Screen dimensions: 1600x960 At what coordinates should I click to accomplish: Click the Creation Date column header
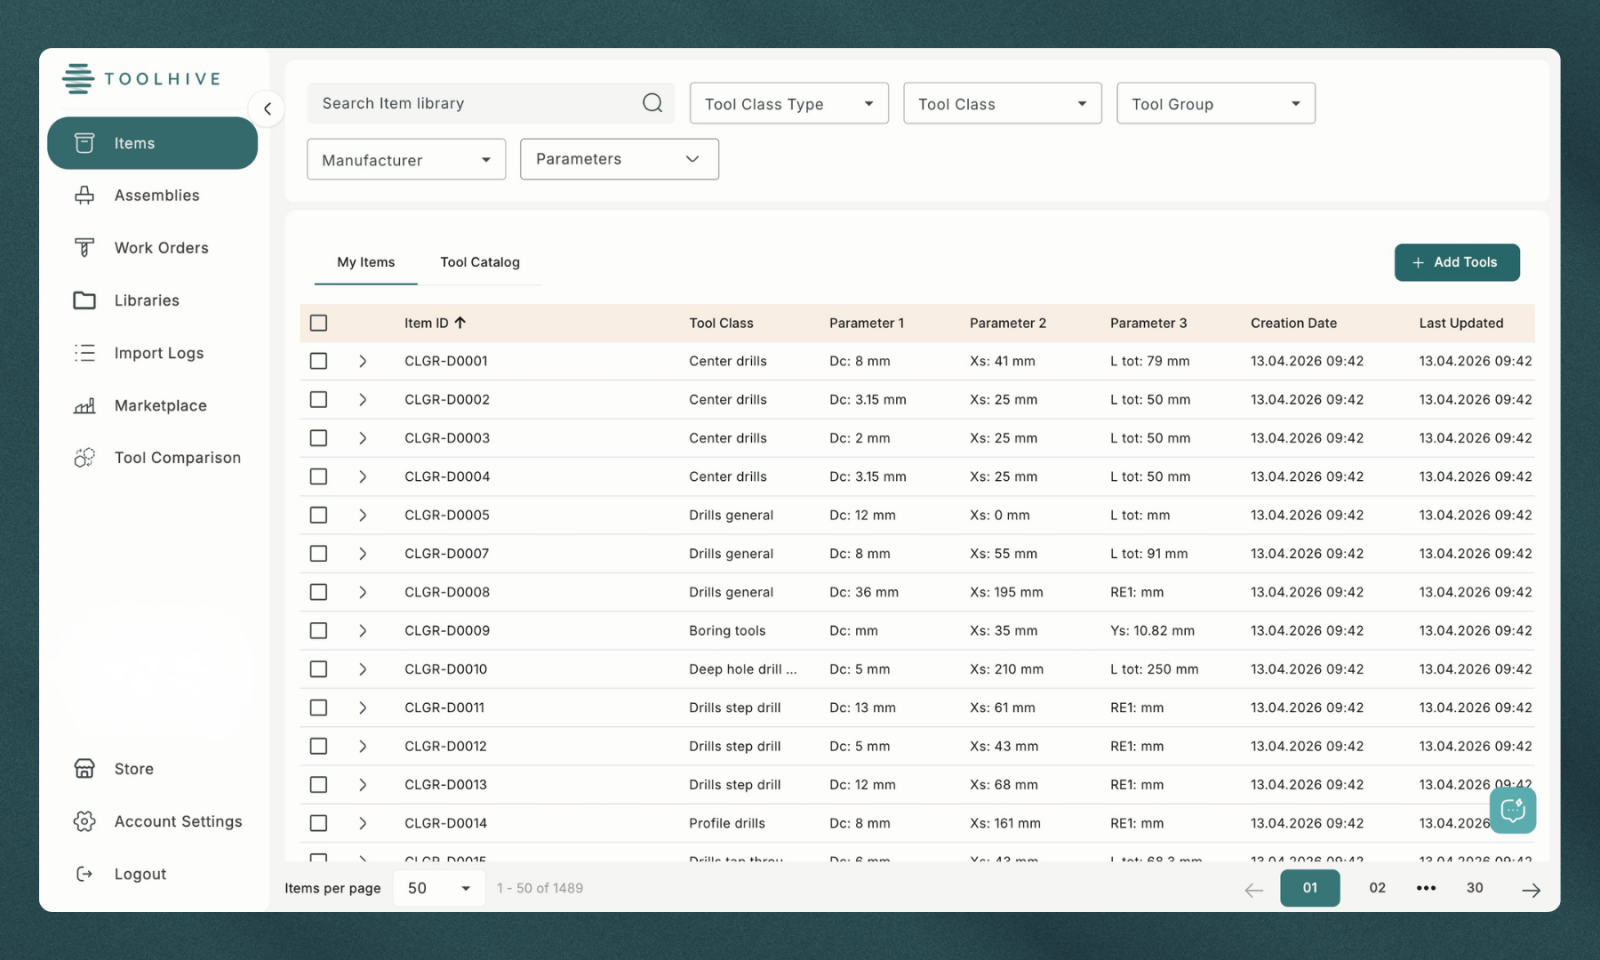pos(1293,323)
